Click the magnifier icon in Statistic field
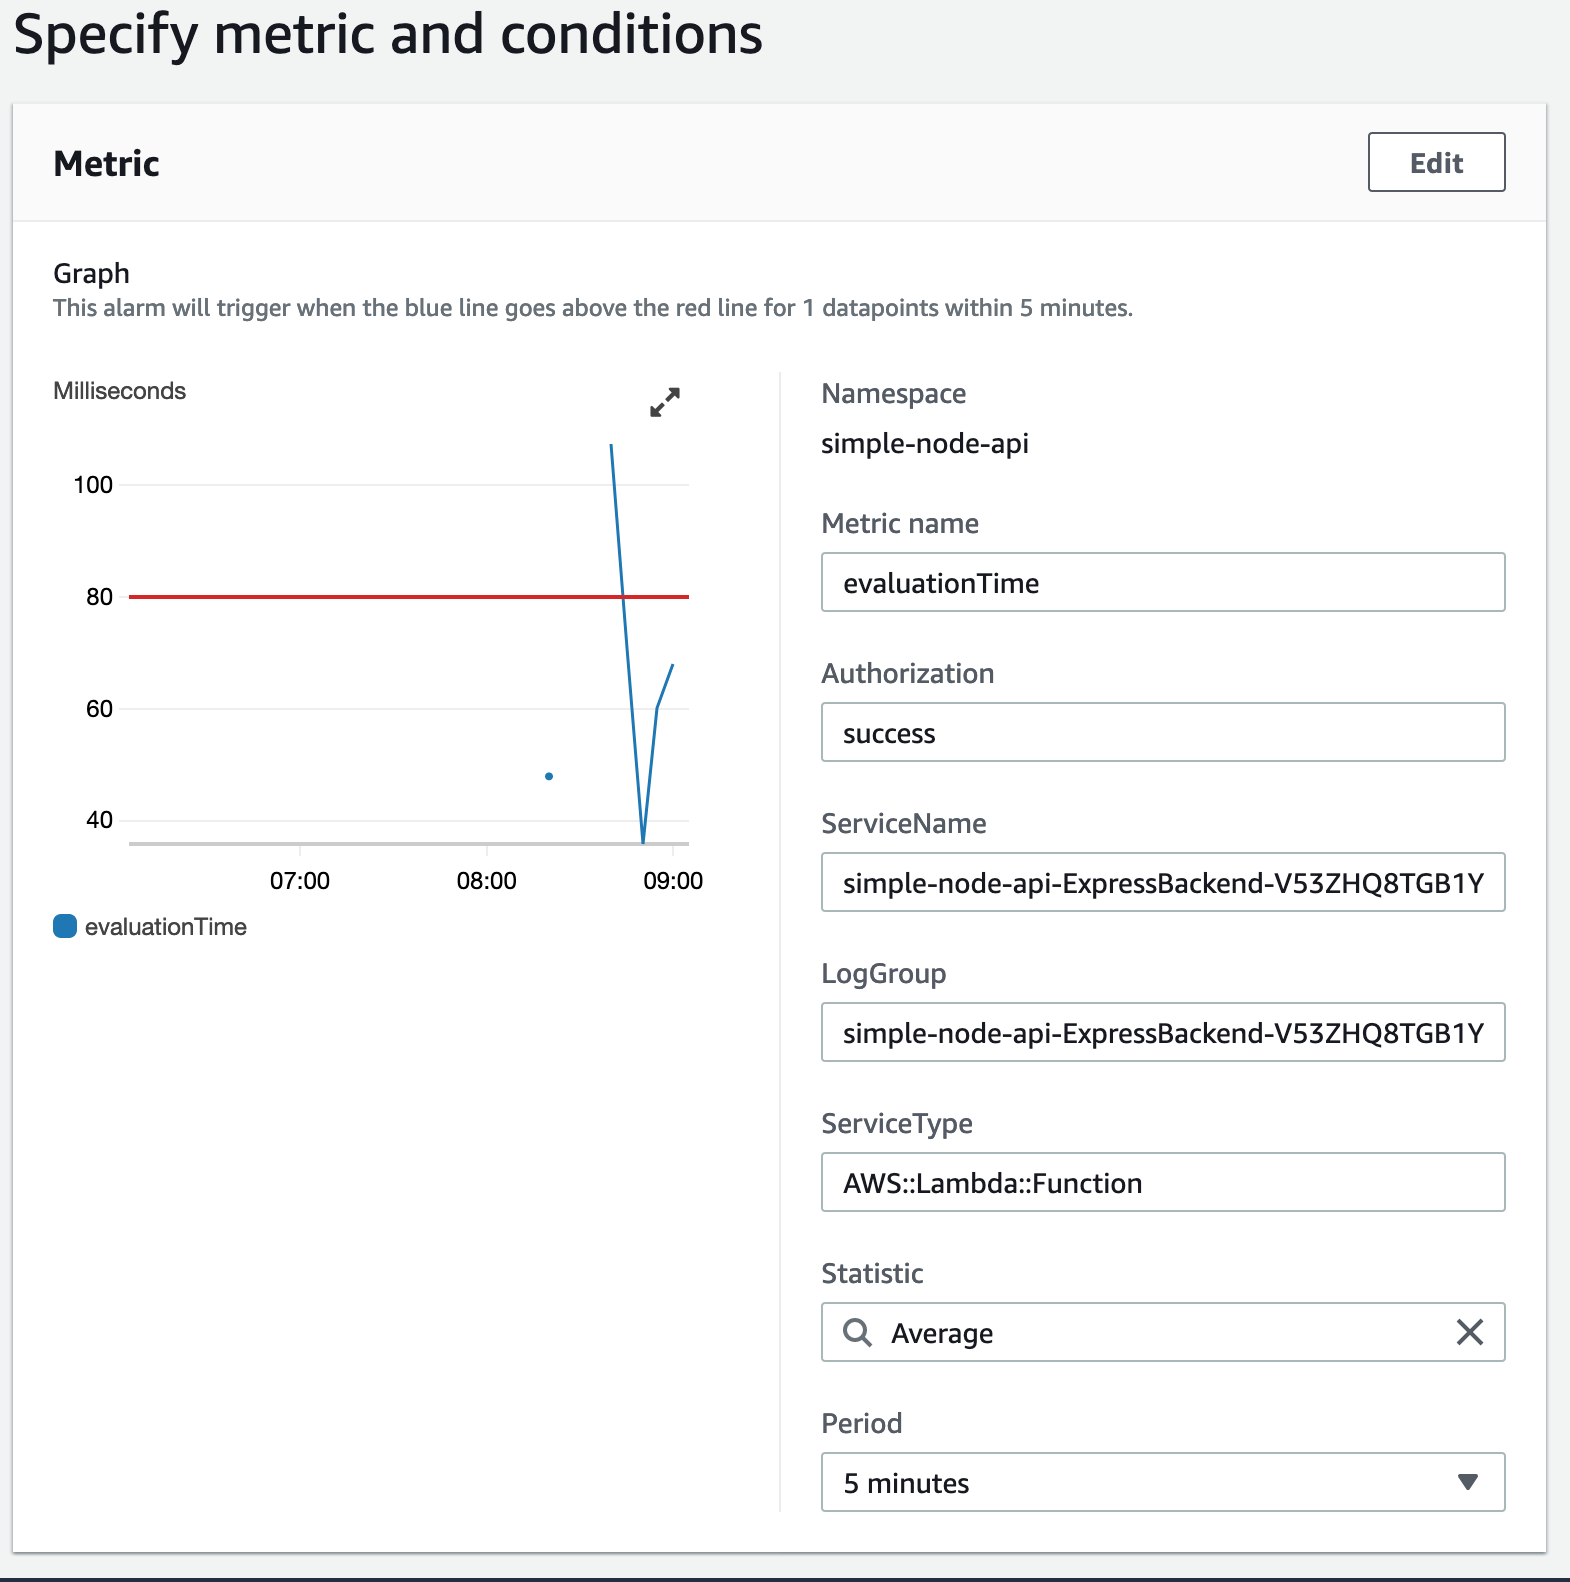 coord(857,1332)
